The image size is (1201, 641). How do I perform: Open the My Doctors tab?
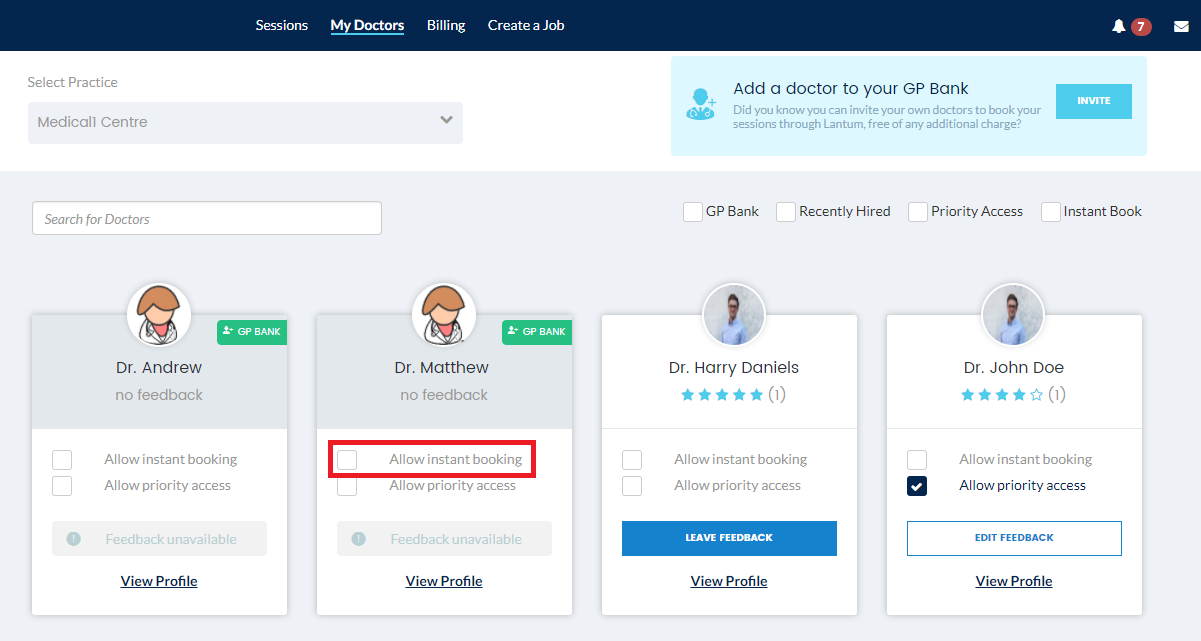pyautogui.click(x=367, y=26)
